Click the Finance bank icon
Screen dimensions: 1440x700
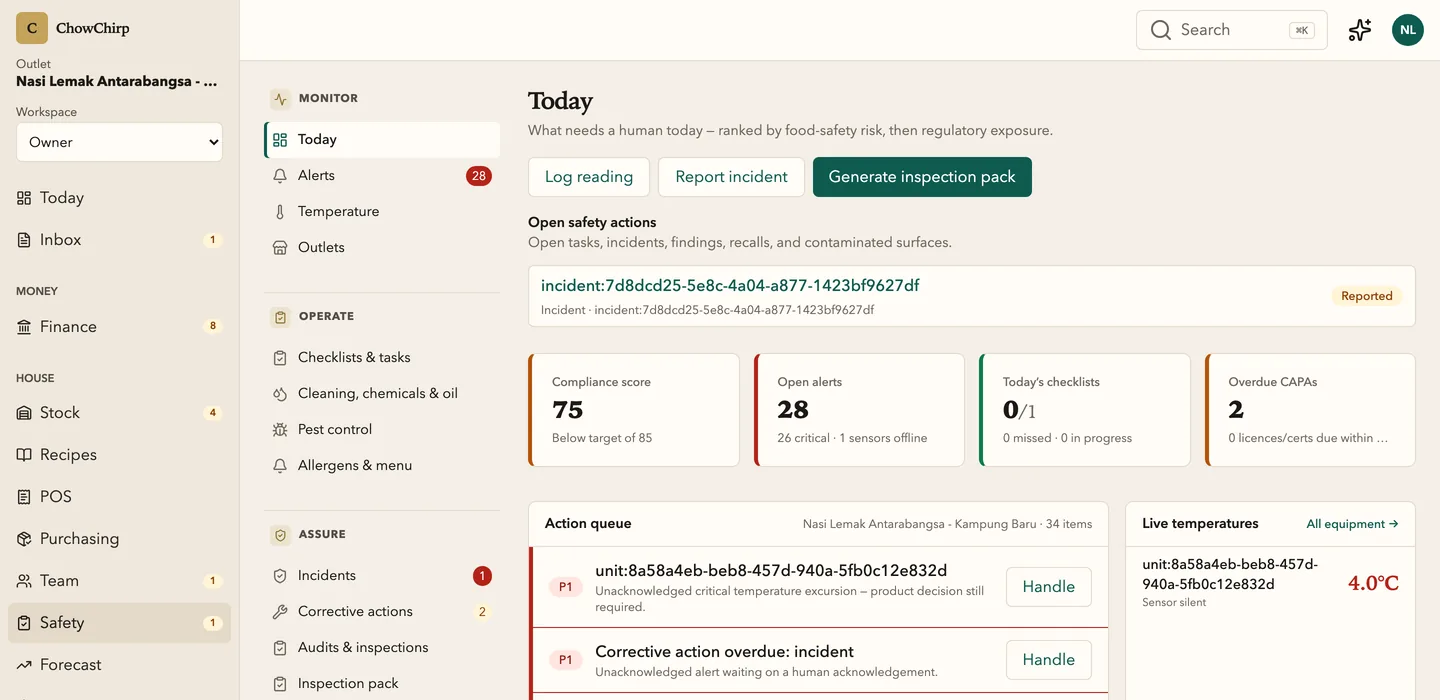pyautogui.click(x=24, y=327)
